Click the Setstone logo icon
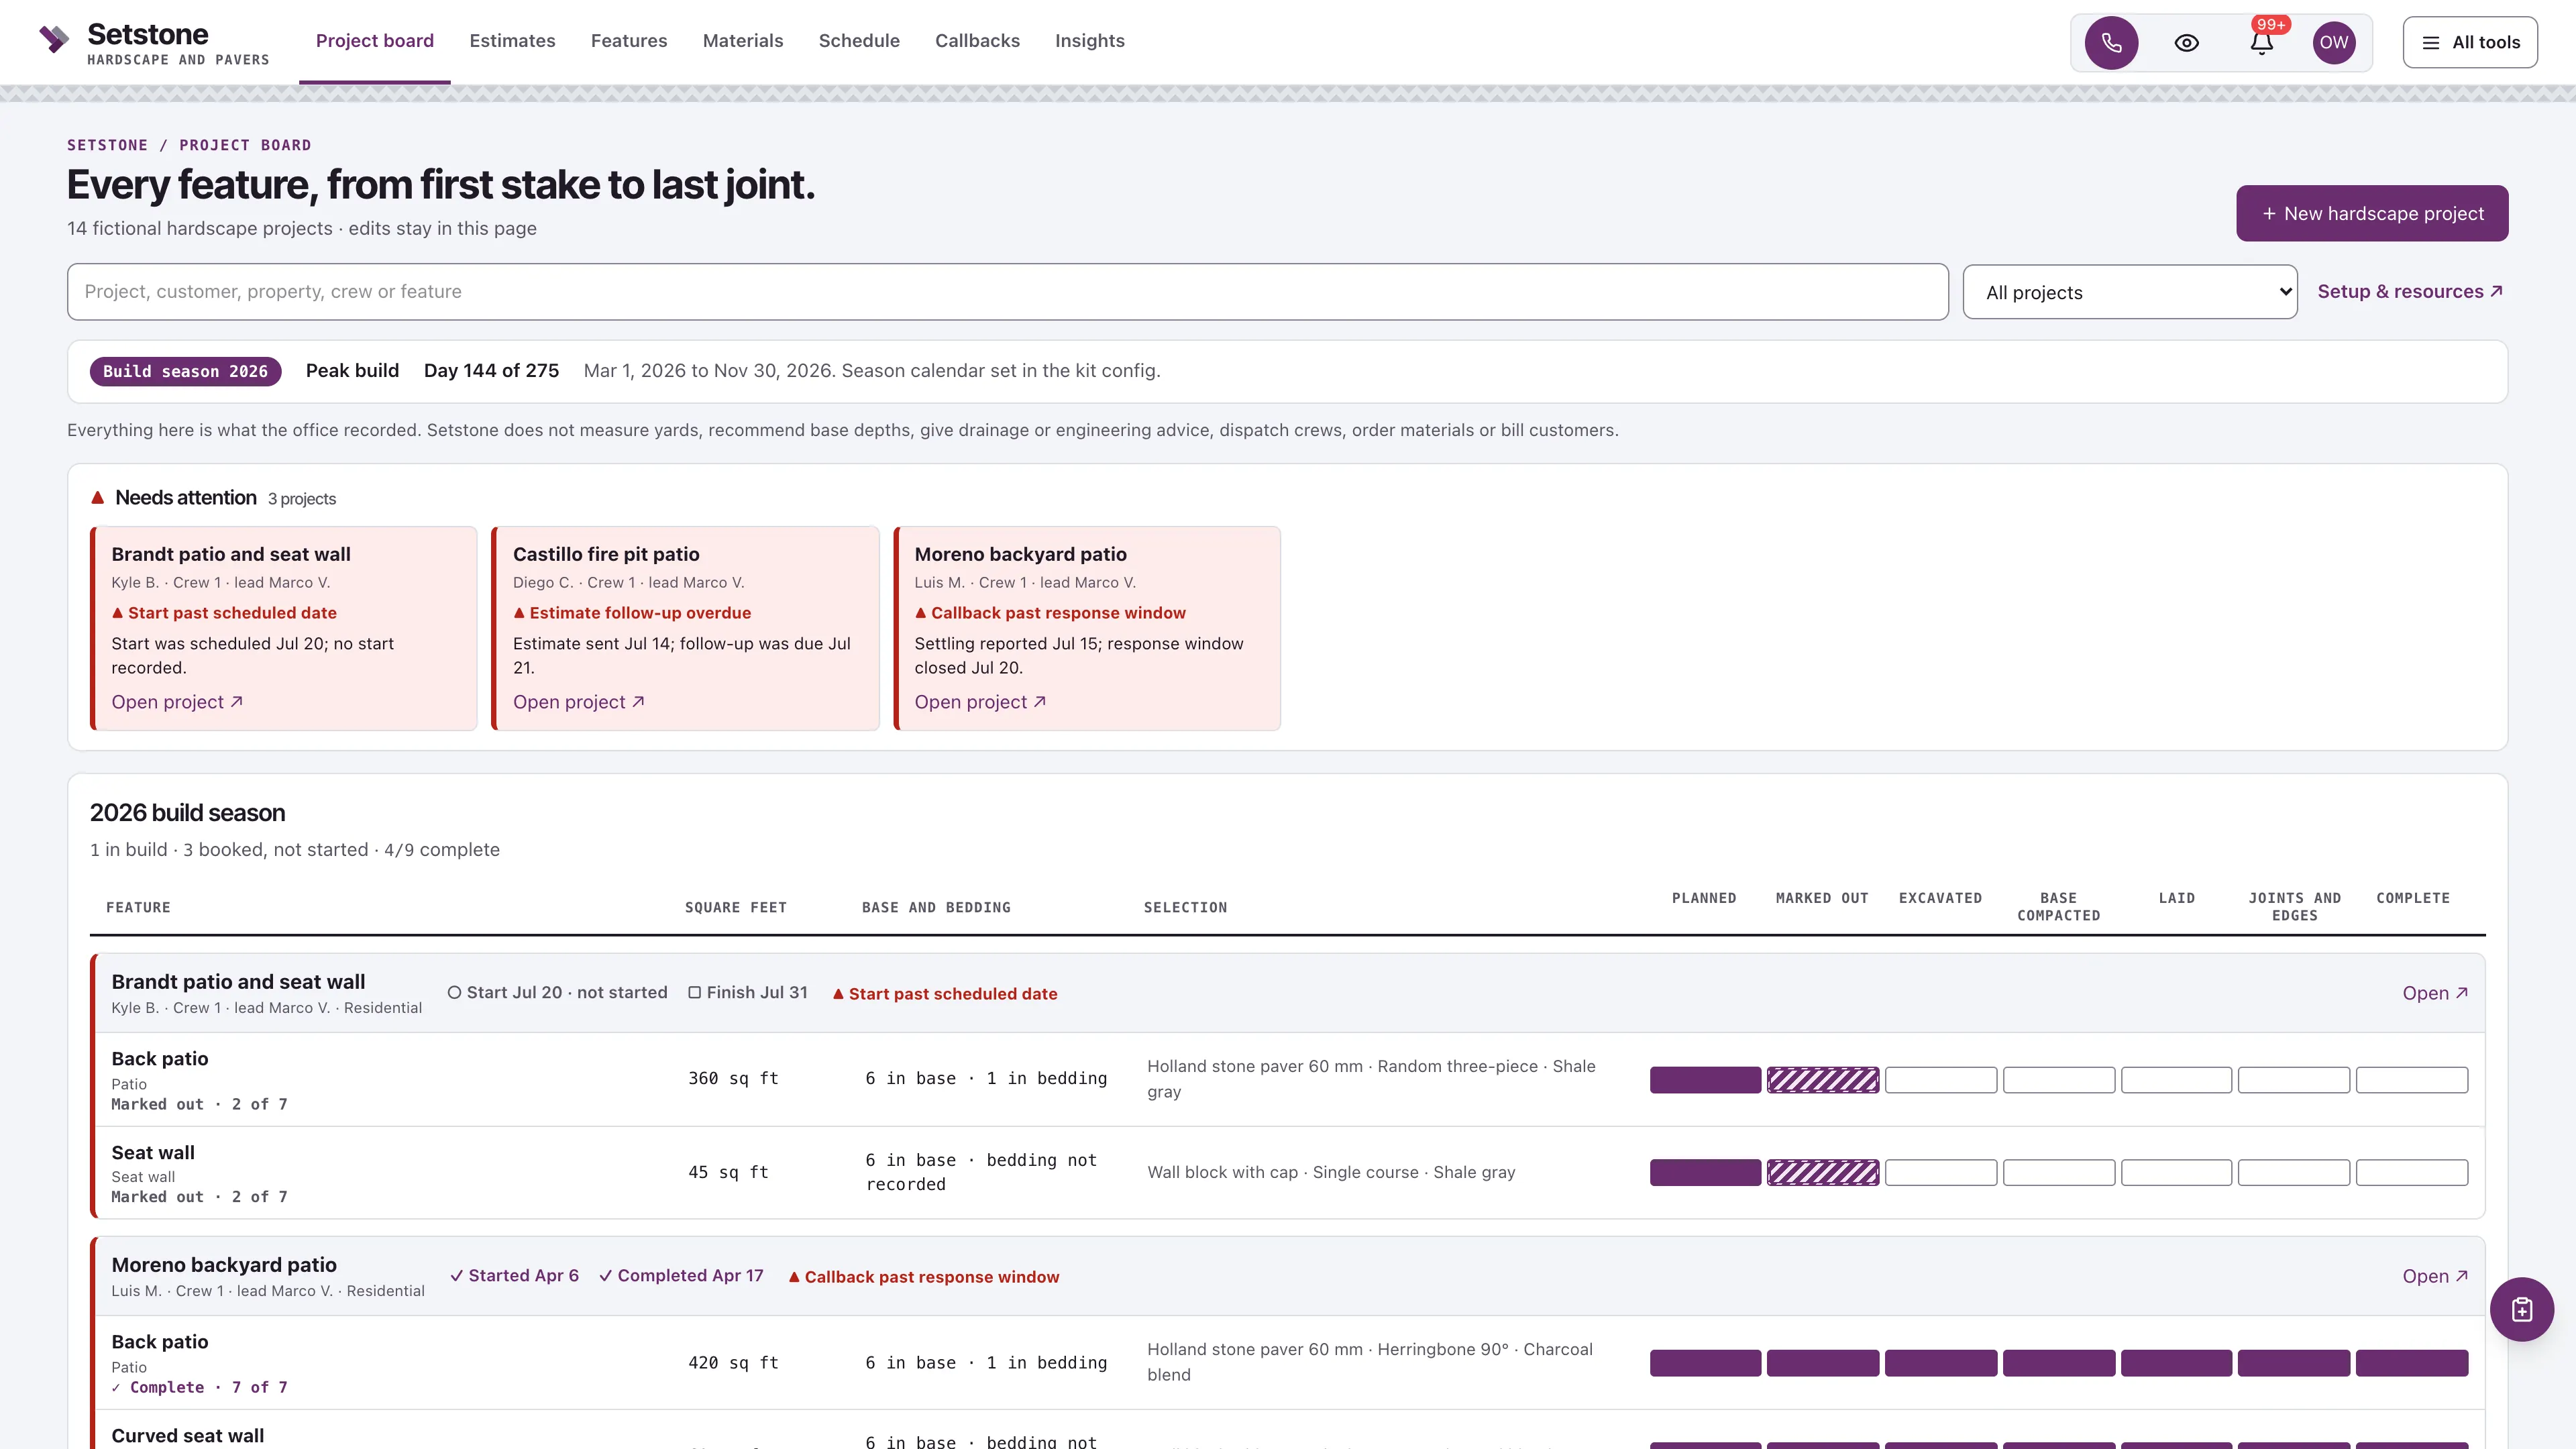This screenshot has width=2576, height=1449. click(x=54, y=40)
